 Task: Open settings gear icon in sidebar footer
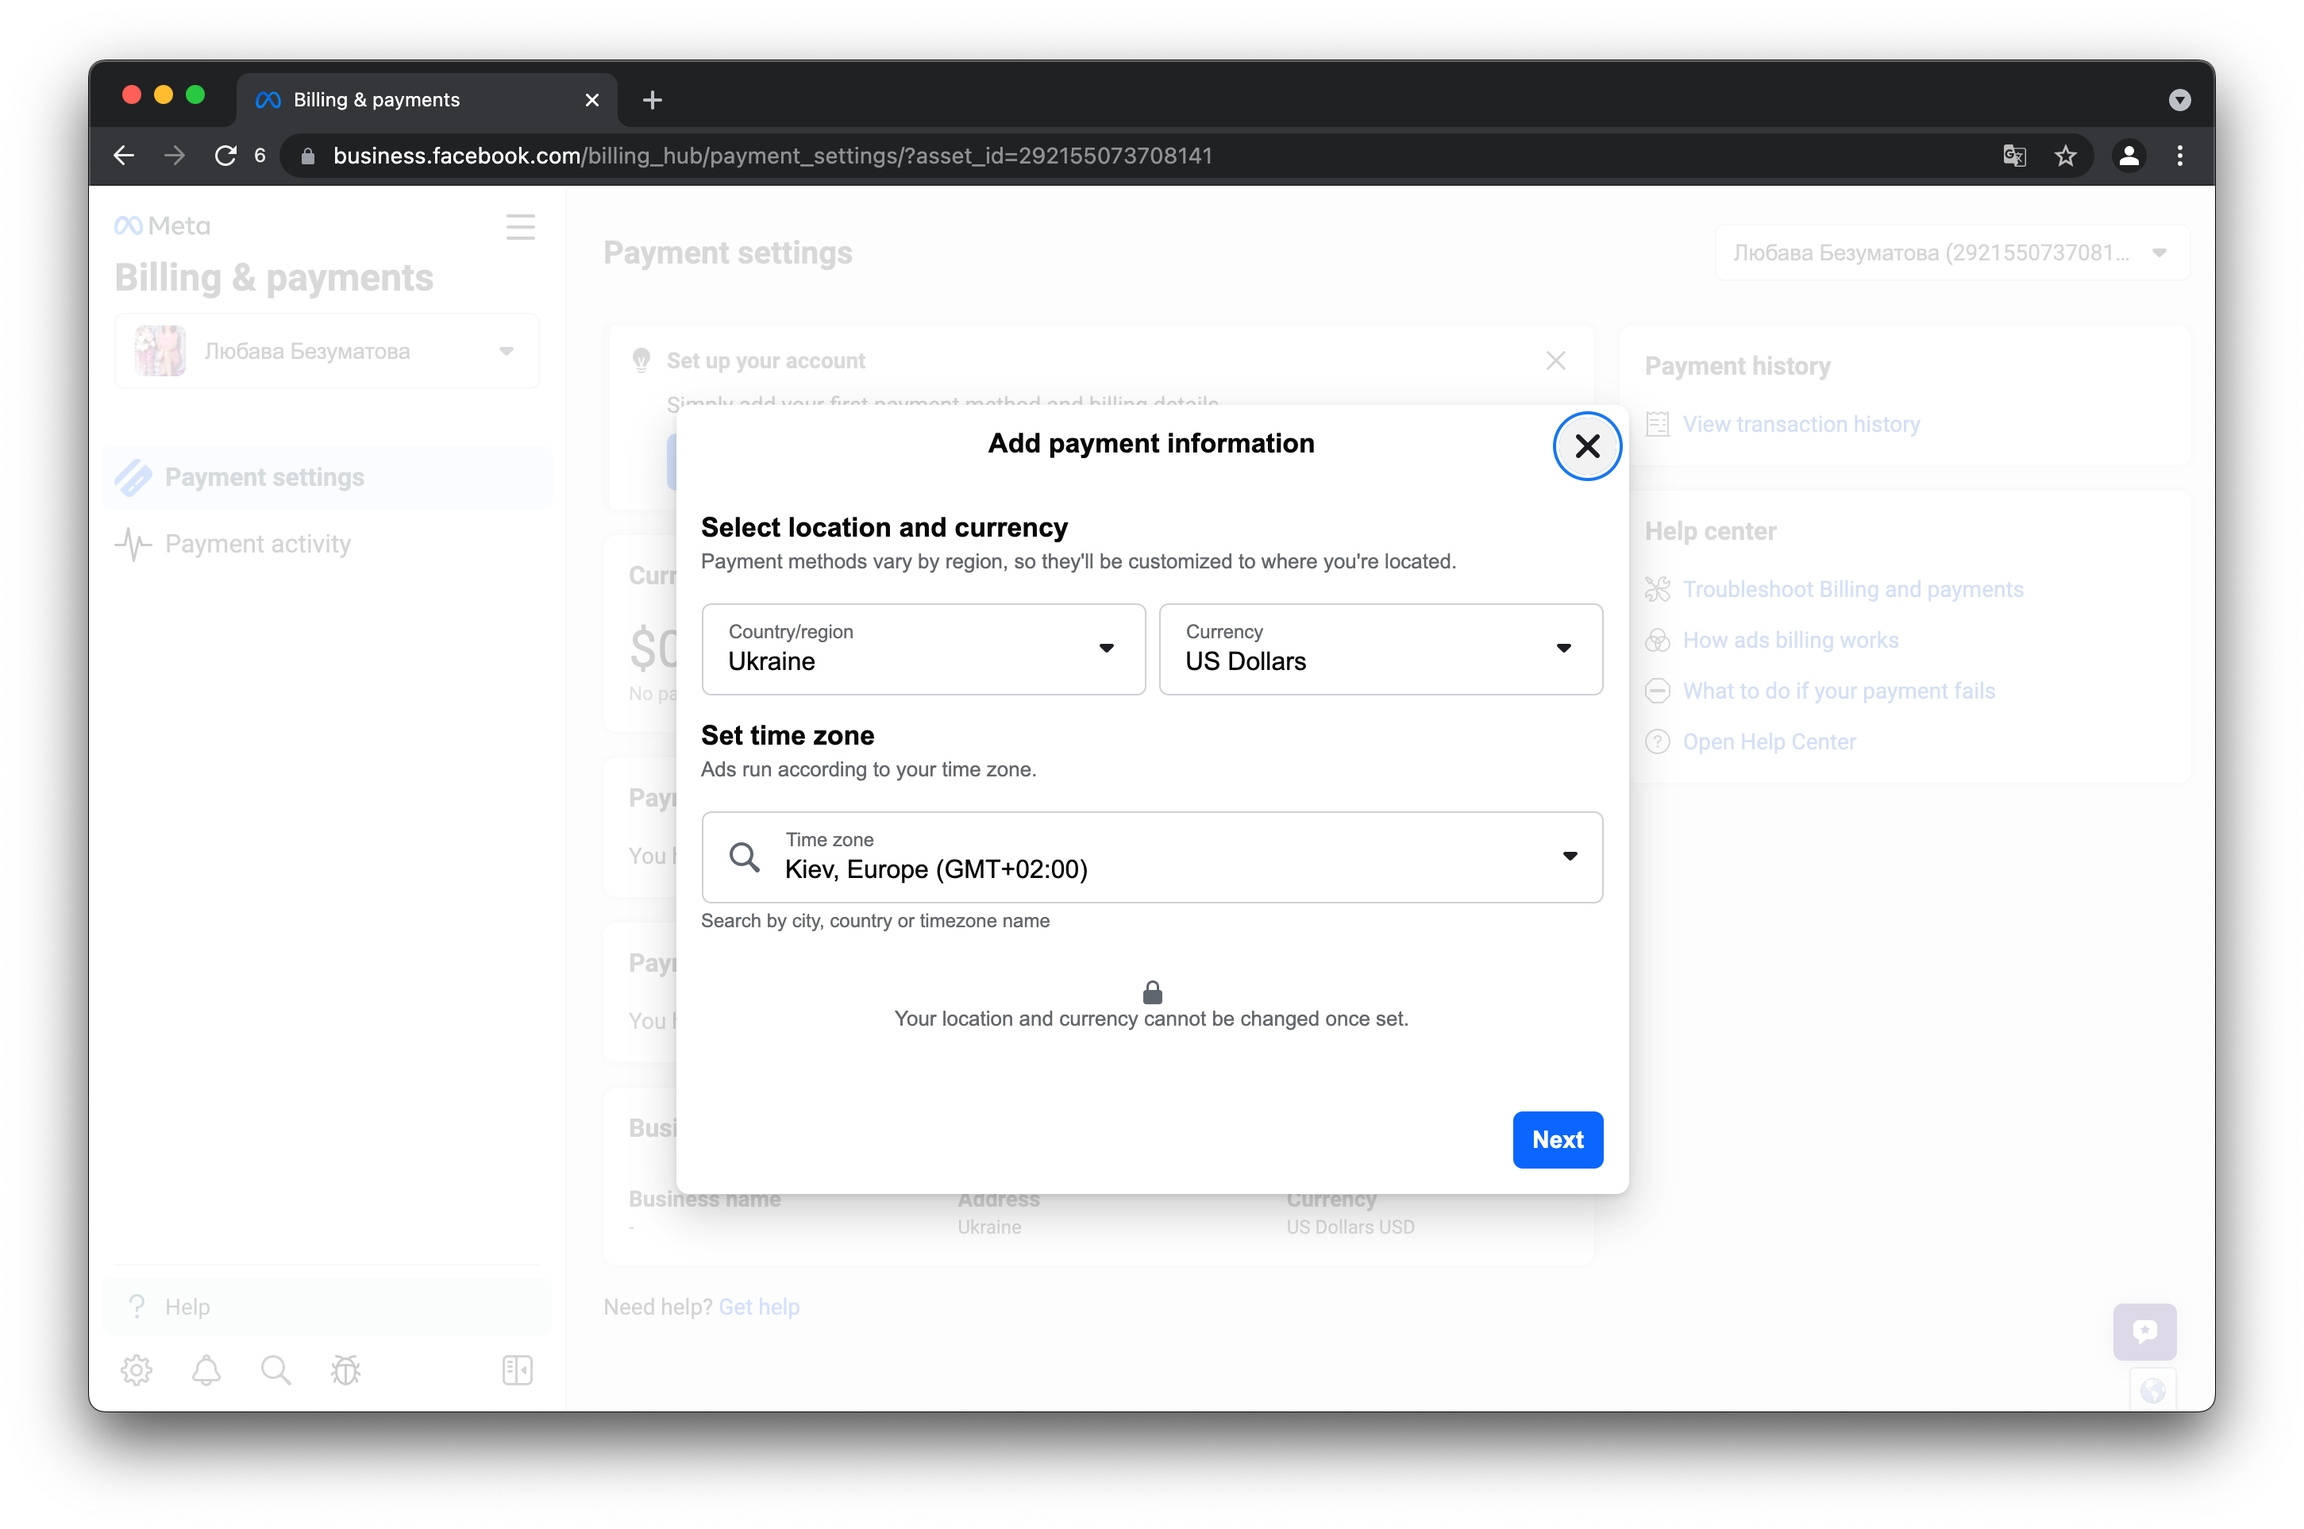pos(136,1369)
